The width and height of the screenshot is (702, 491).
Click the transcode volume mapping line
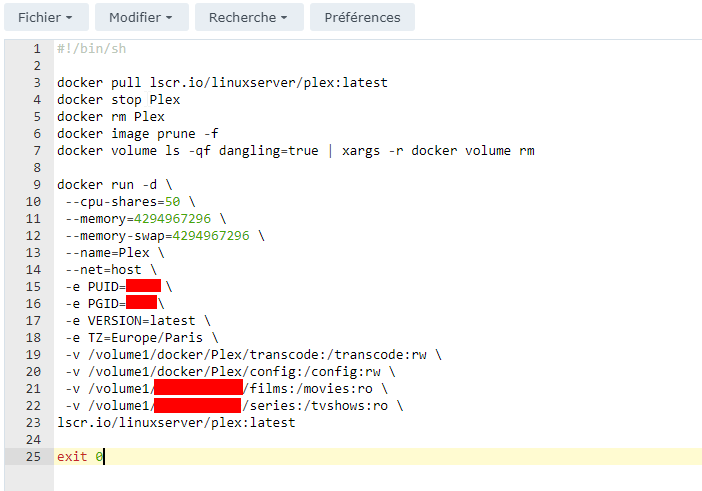click(253, 354)
